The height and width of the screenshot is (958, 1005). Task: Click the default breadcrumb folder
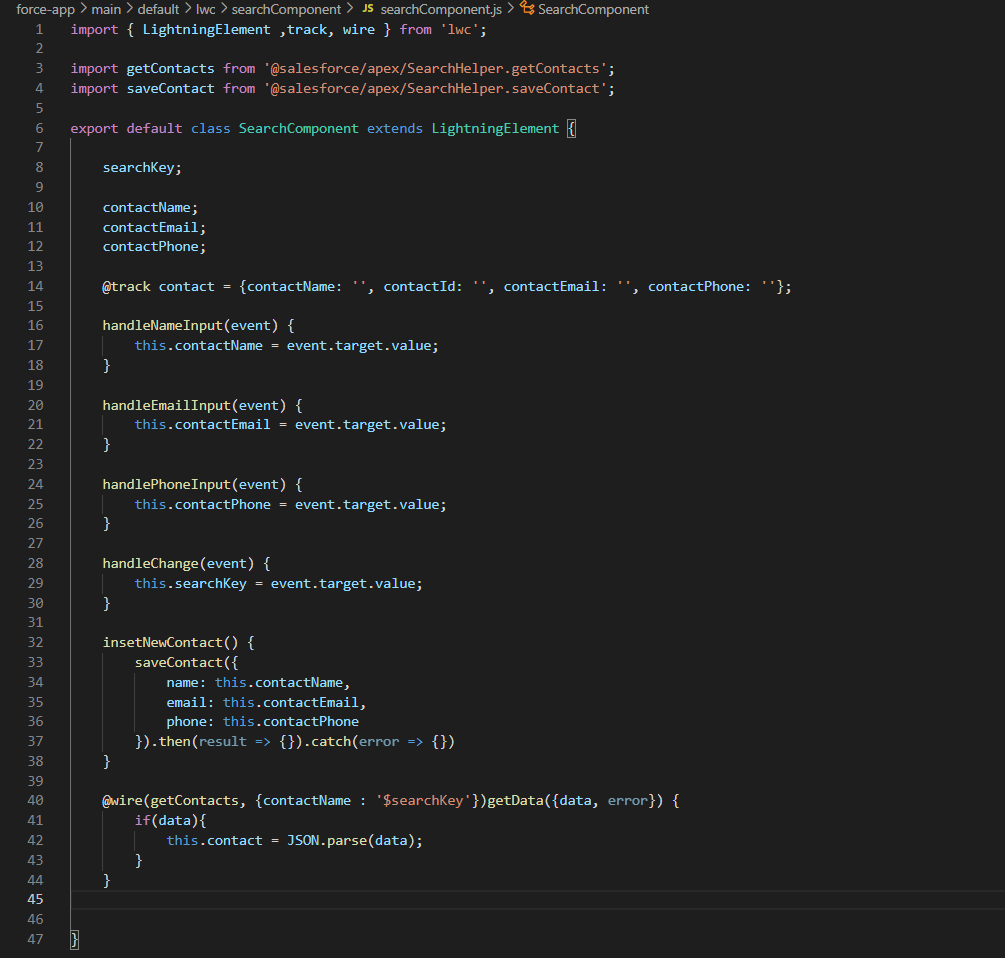158,10
